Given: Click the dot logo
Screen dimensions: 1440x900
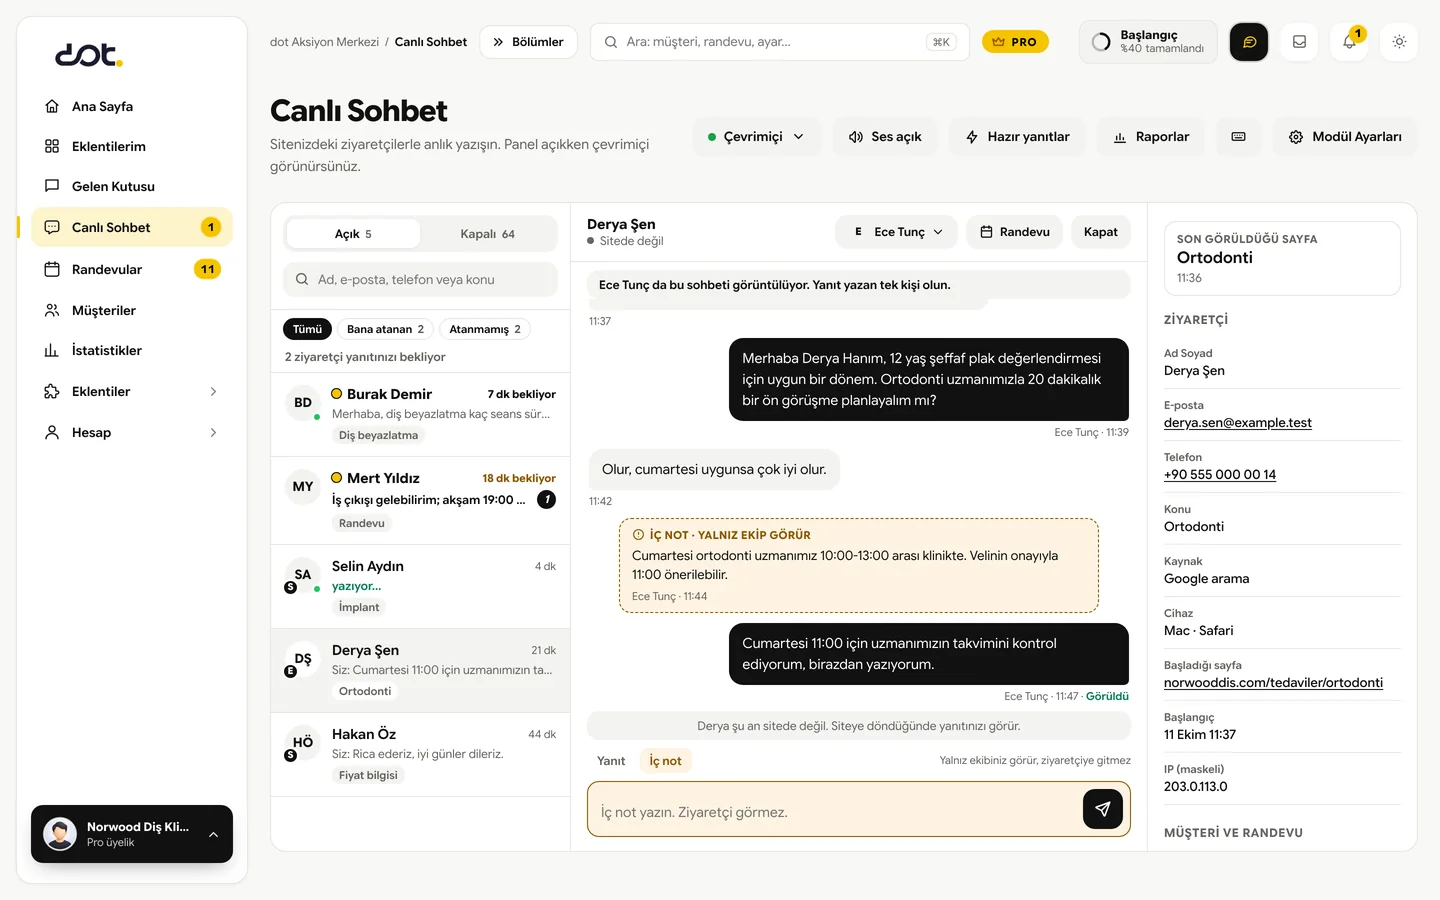Looking at the screenshot, I should tap(89, 55).
